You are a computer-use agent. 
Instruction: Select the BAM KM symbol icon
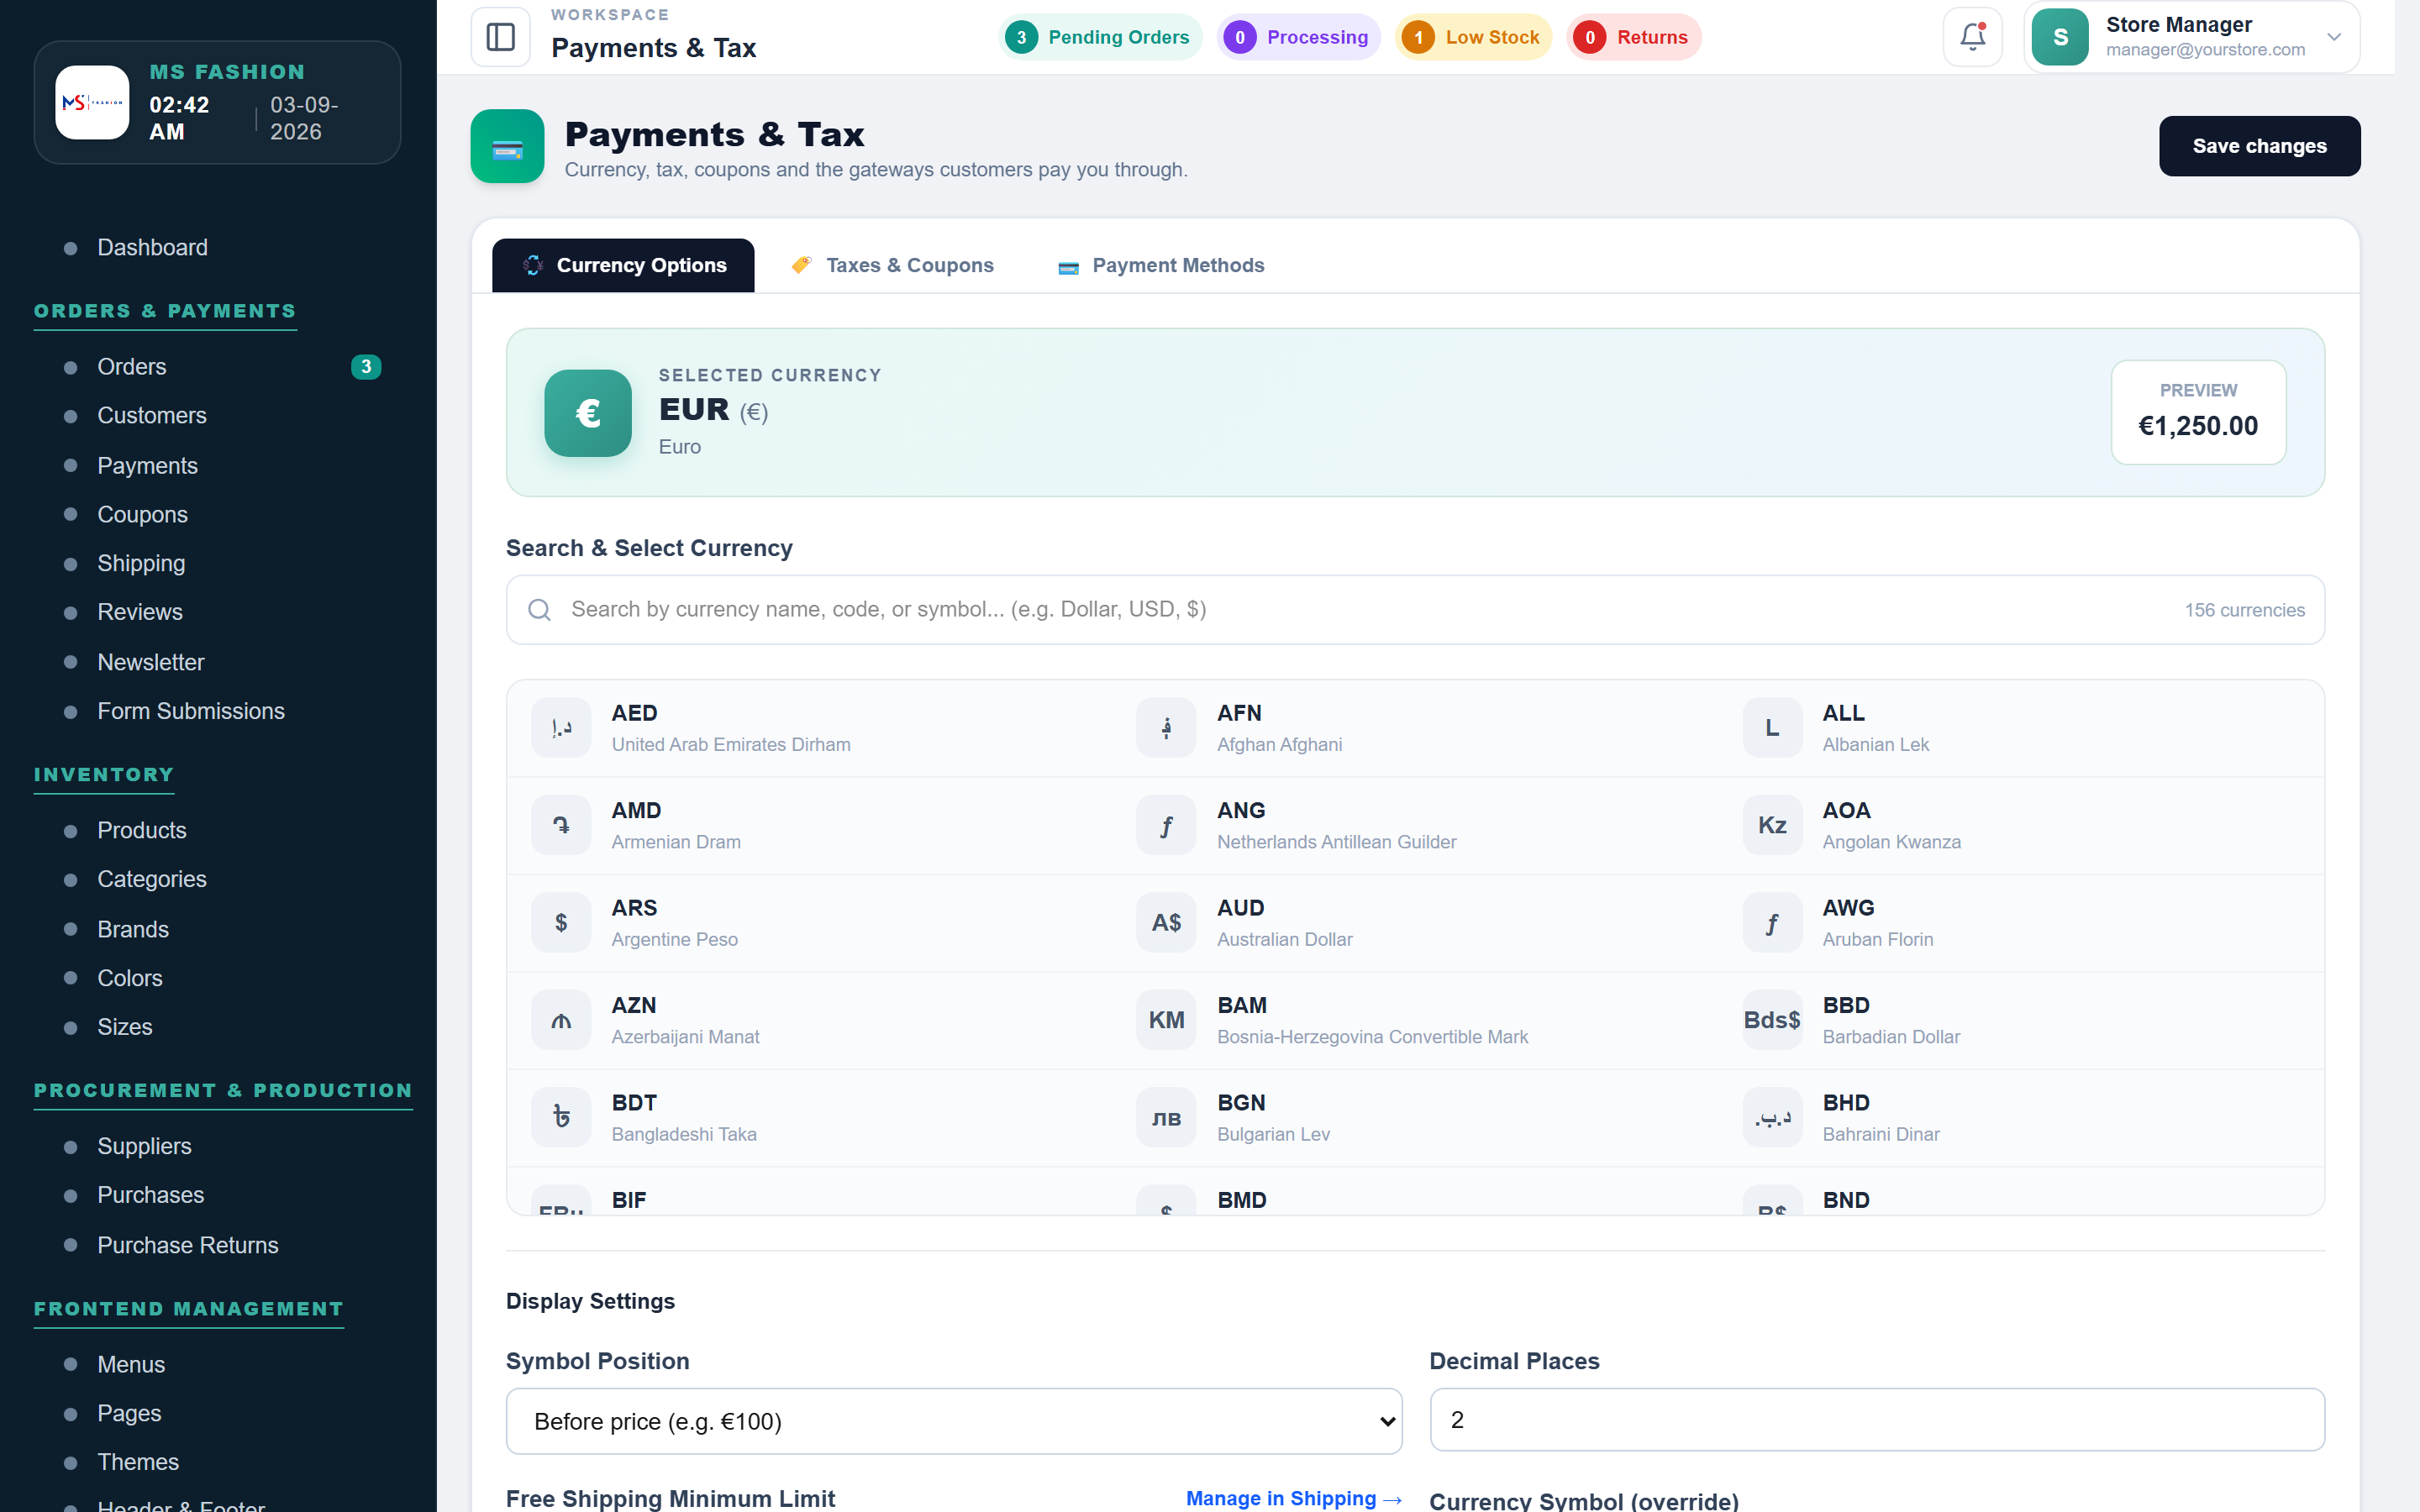click(x=1166, y=1020)
